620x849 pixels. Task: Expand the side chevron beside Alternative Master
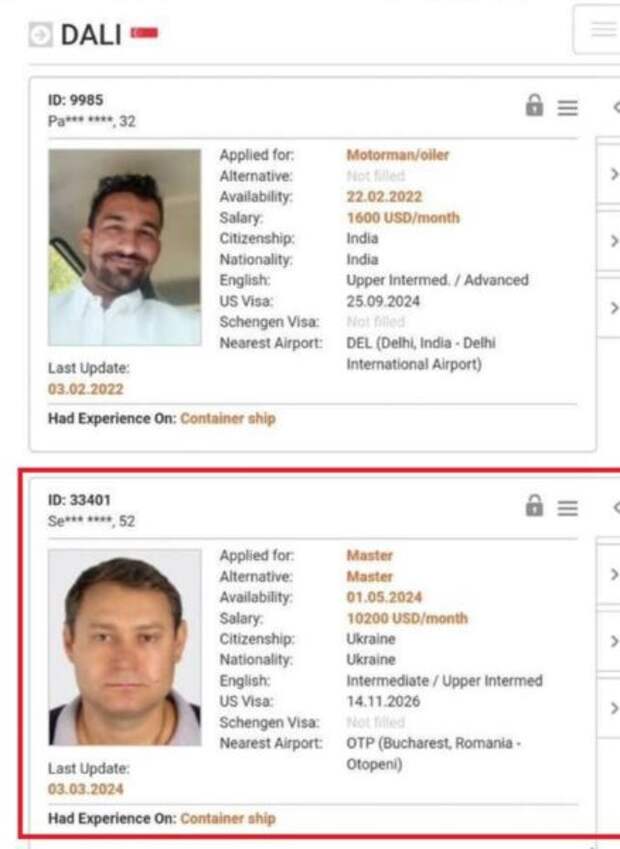pyautogui.click(x=614, y=574)
